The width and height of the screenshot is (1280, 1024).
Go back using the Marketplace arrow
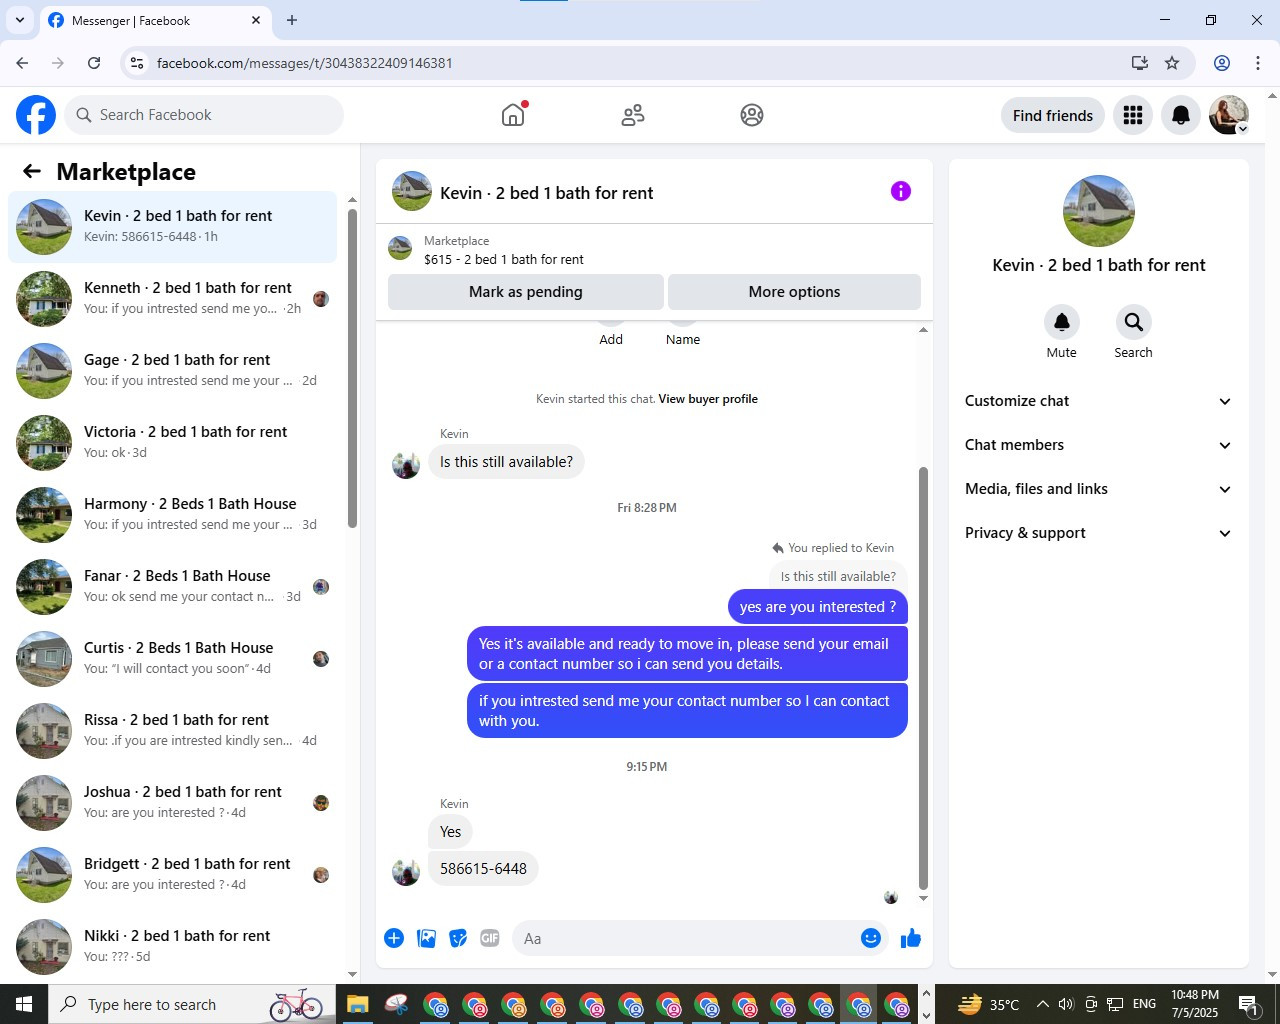pyautogui.click(x=32, y=171)
